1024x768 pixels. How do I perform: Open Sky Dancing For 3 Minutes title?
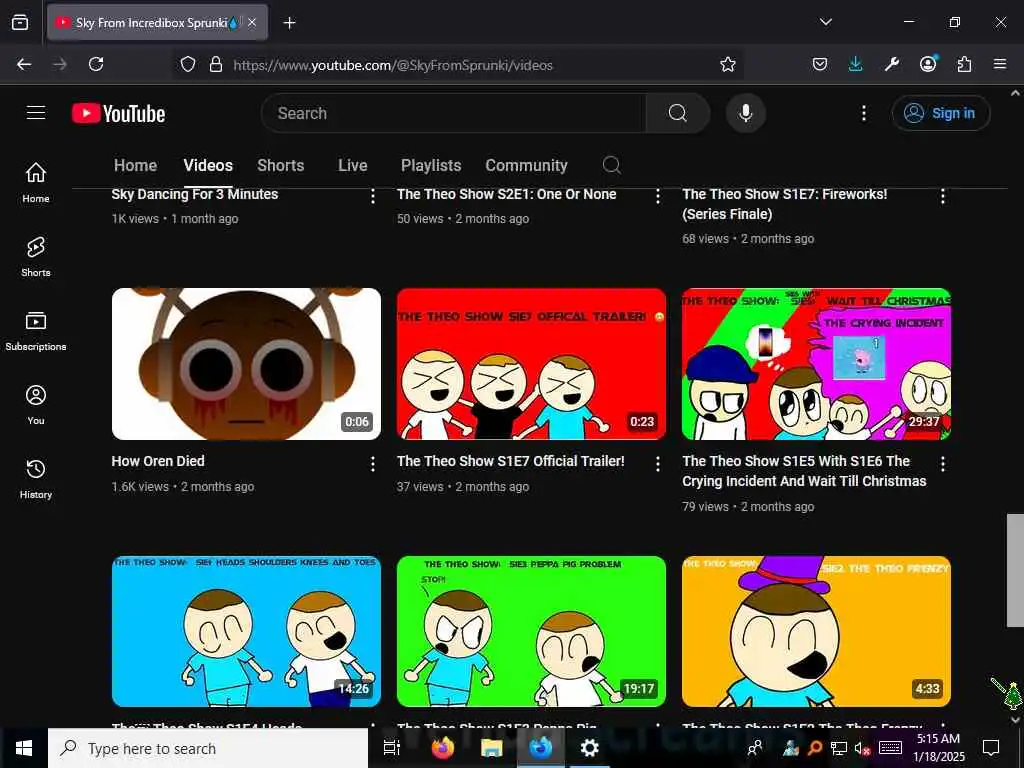coord(195,194)
